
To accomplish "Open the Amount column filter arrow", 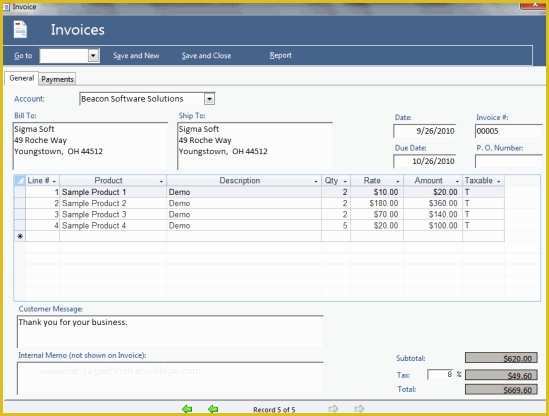I will [457, 181].
